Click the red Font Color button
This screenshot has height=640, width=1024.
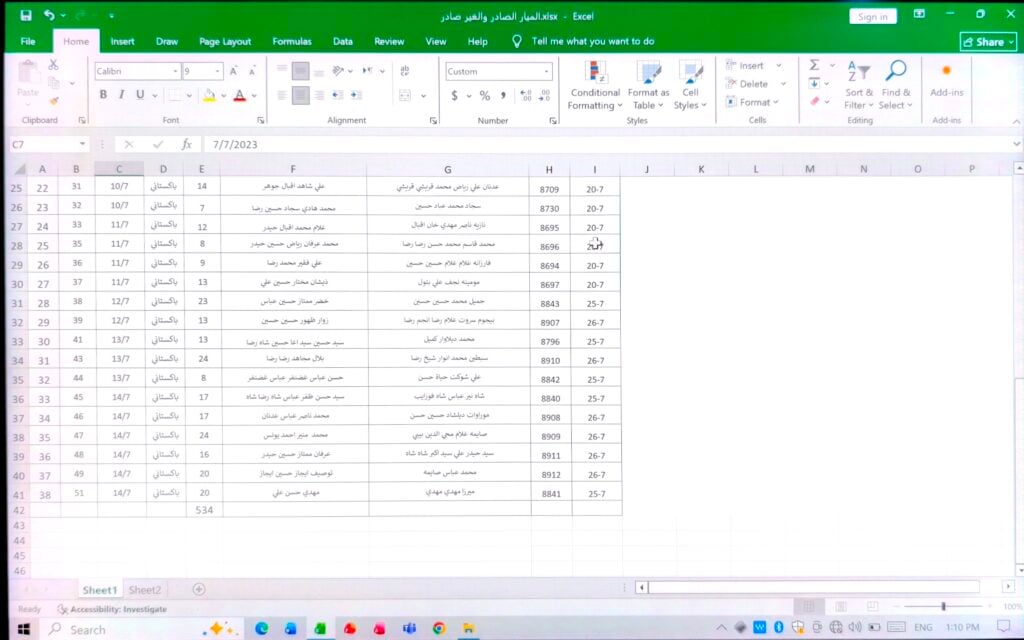point(240,95)
